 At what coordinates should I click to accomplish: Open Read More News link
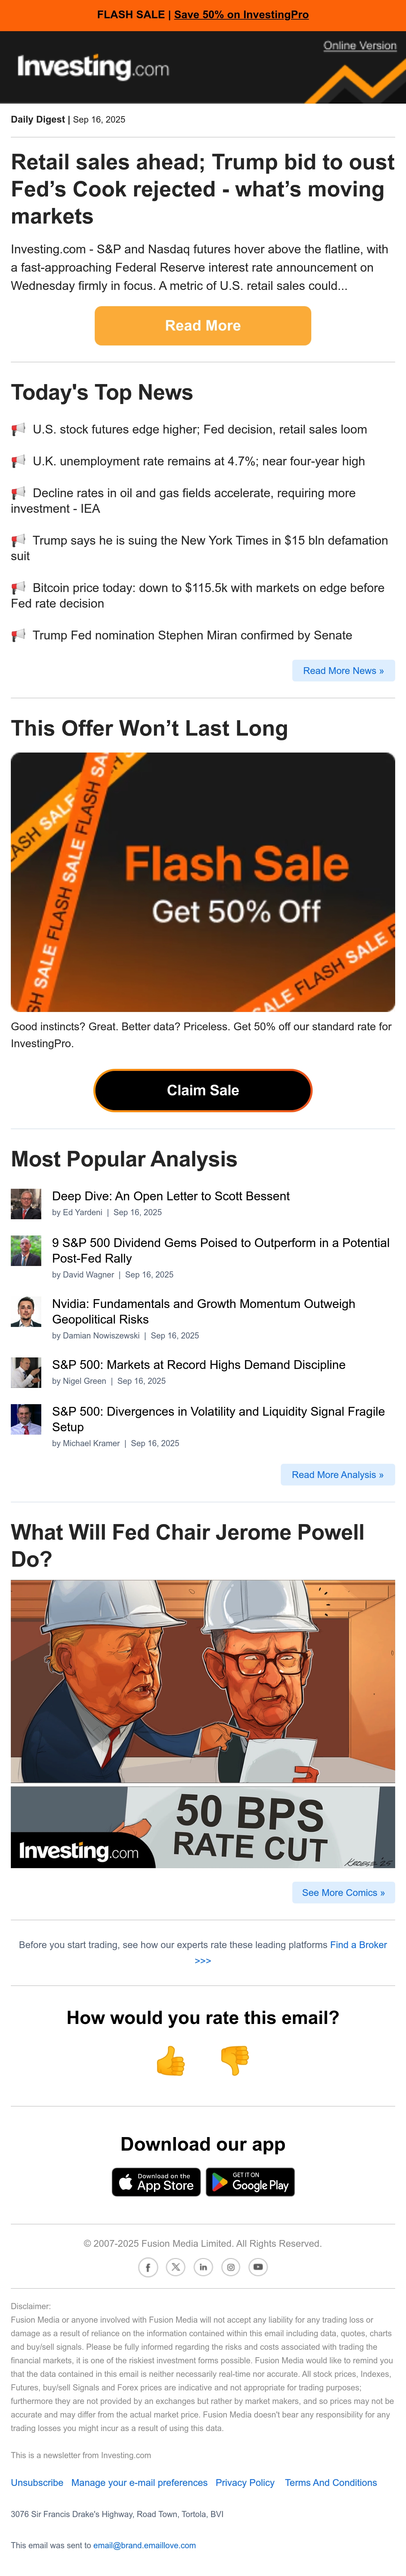(x=343, y=671)
